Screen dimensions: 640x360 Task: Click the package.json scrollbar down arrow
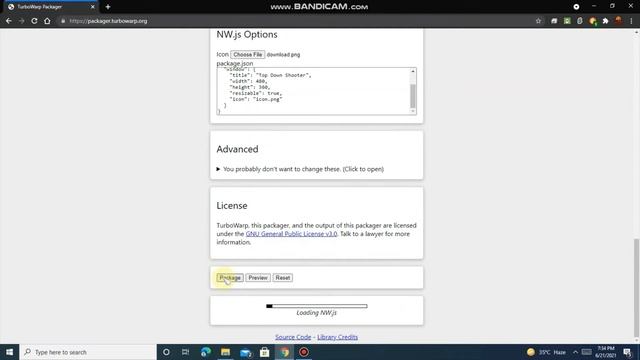(413, 111)
